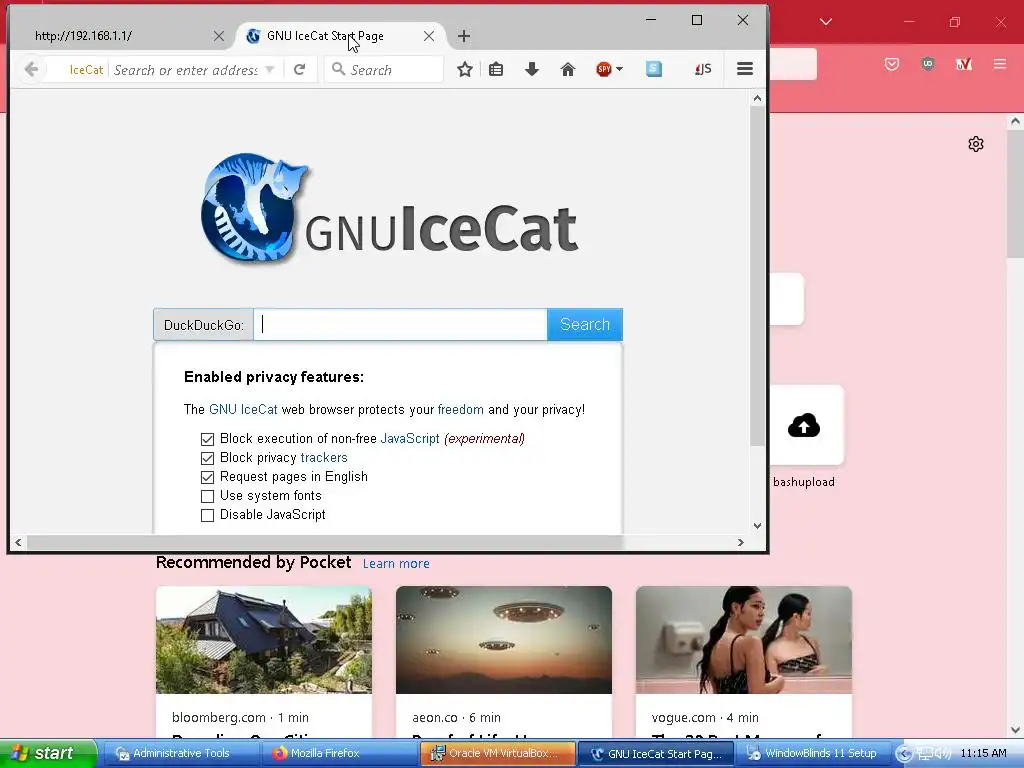The width and height of the screenshot is (1024, 768).
Task: Open the downloads arrow in IceCat
Action: [532, 69]
